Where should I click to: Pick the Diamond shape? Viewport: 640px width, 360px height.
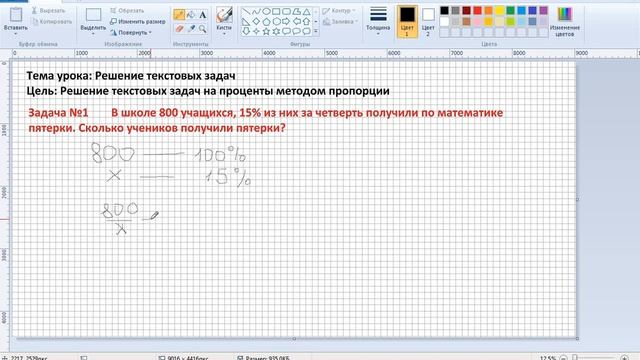[x=256, y=22]
